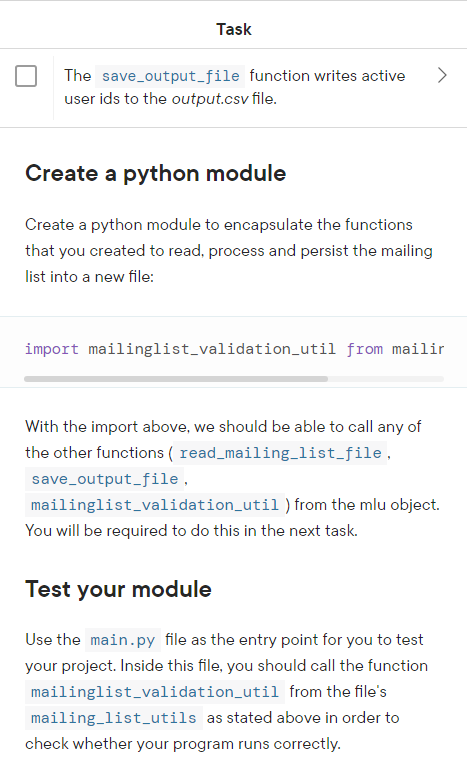Click save_output_file inline code in paragraph

(105, 478)
